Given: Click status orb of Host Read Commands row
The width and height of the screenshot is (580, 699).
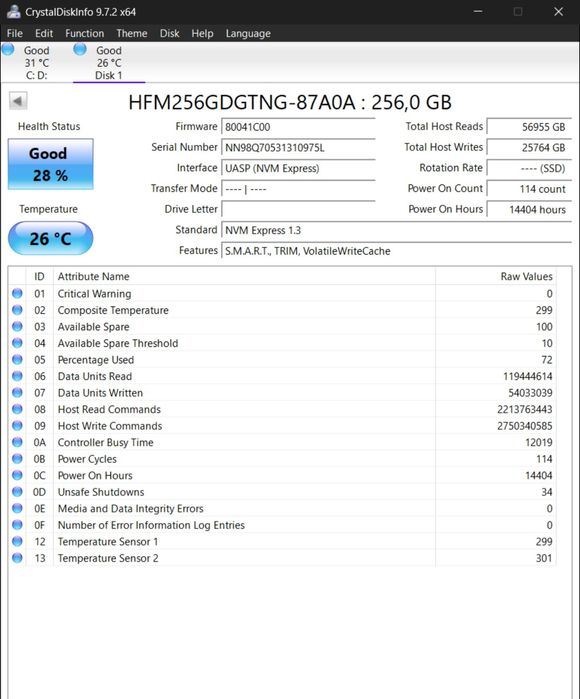Looking at the screenshot, I should click(x=17, y=409).
